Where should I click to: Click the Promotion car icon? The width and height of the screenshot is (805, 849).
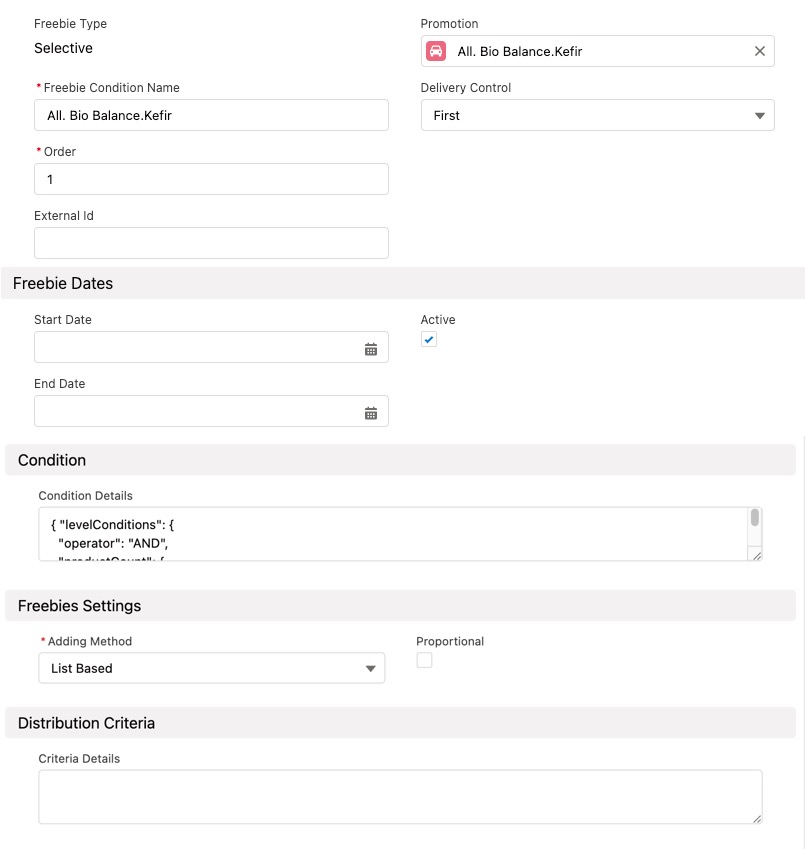[x=436, y=51]
